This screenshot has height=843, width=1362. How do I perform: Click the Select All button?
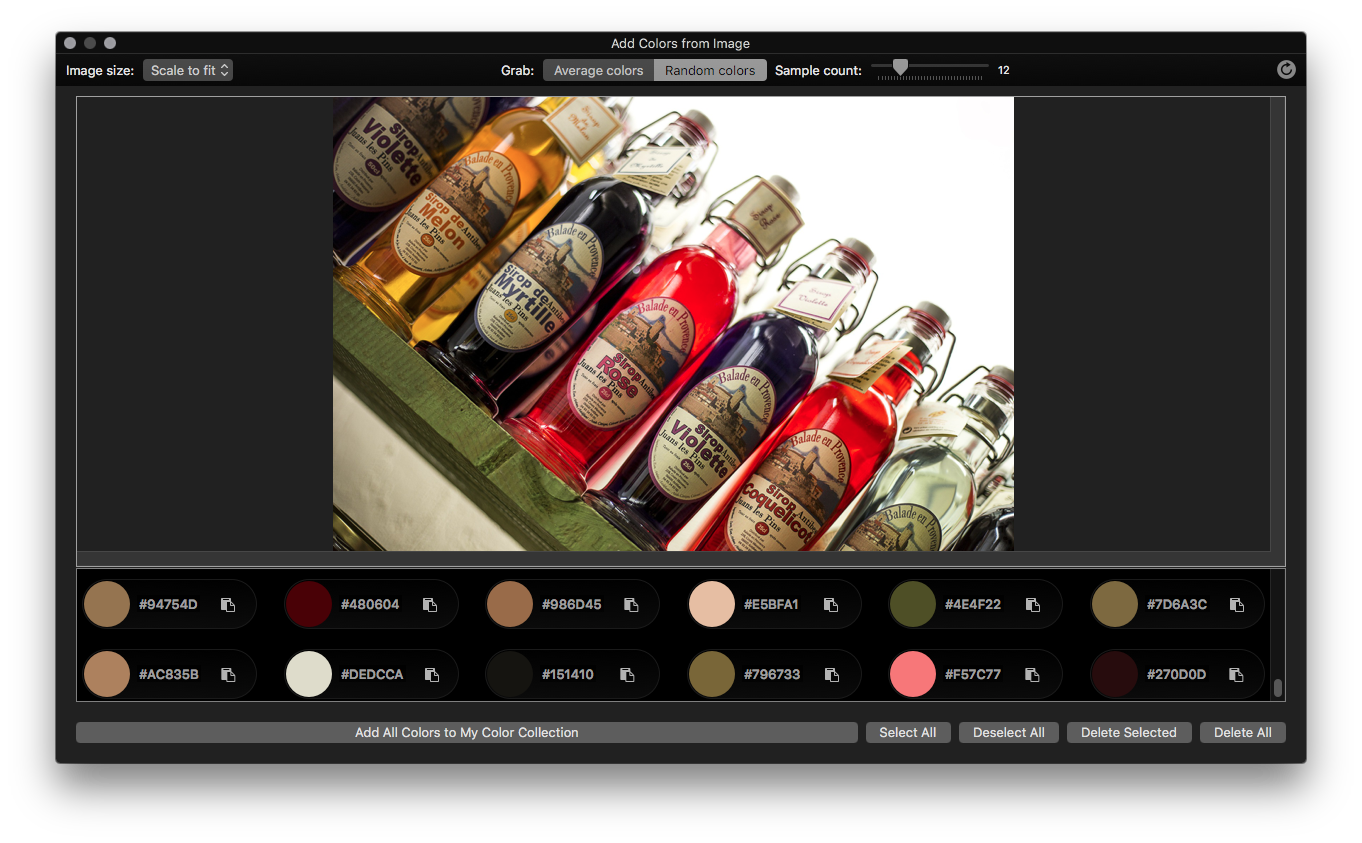pos(908,733)
